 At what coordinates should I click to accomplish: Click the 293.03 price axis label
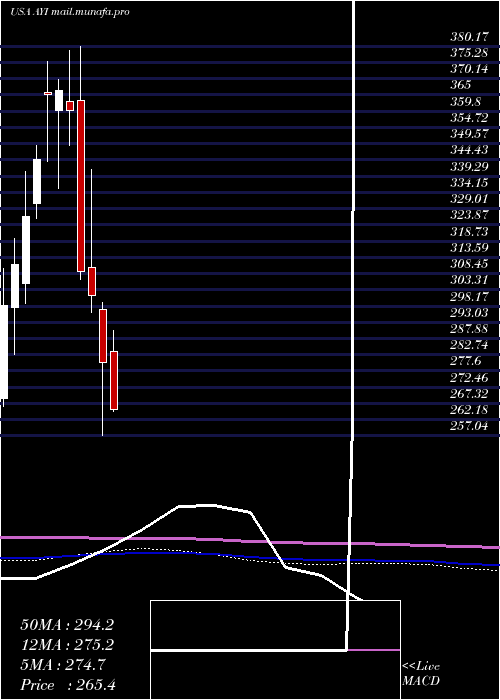(x=469, y=312)
